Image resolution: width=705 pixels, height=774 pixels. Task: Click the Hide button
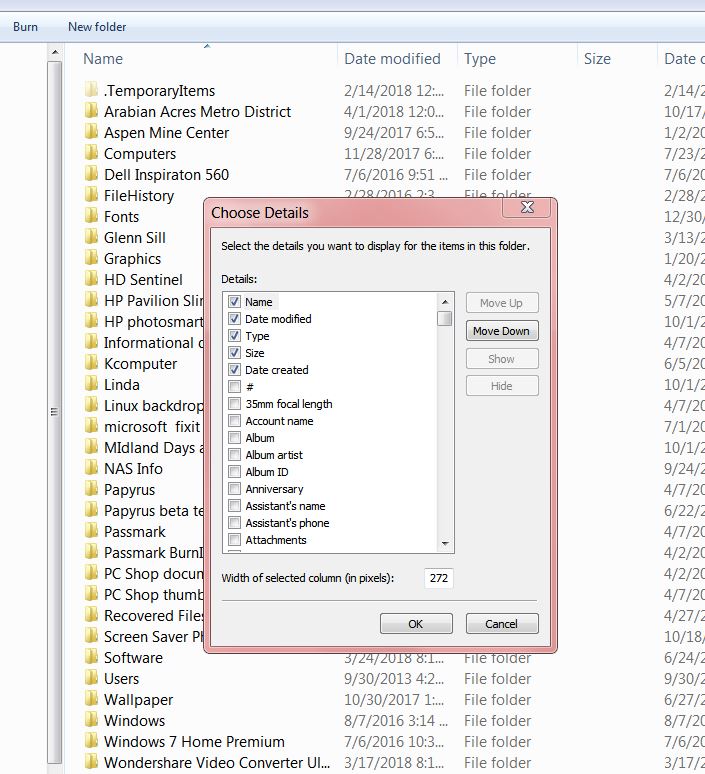[502, 386]
